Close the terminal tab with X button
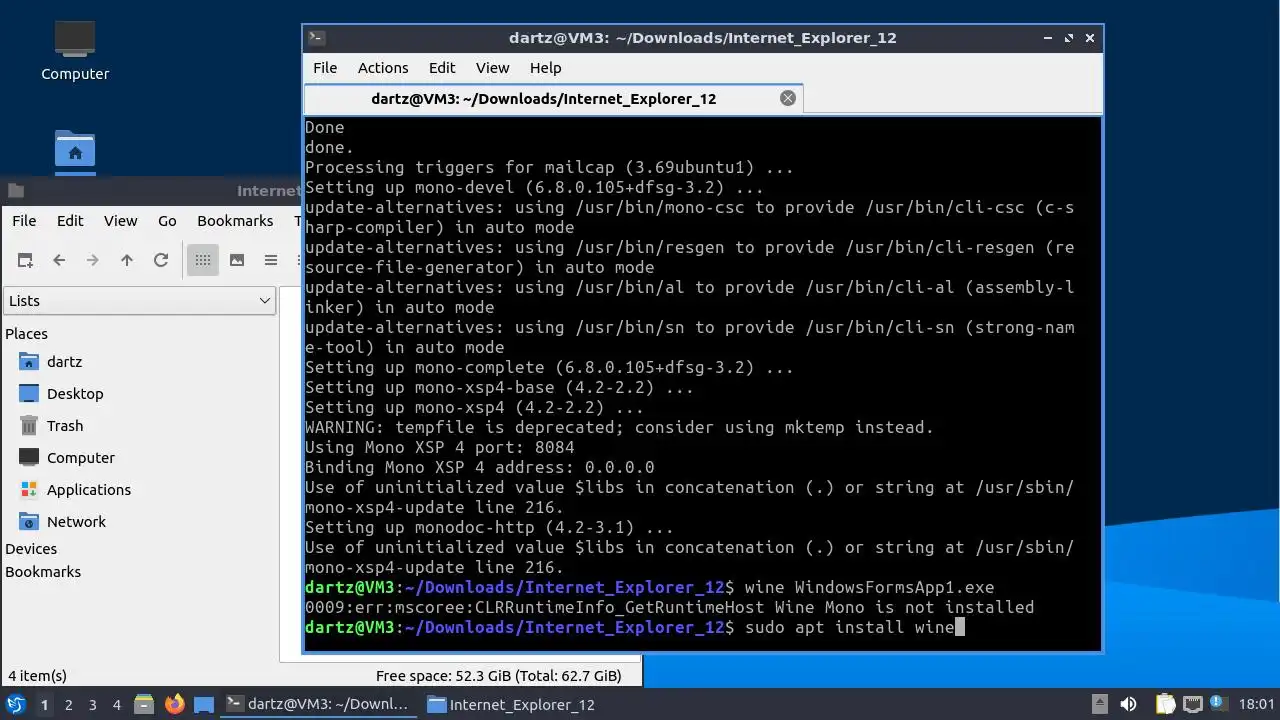Viewport: 1280px width, 720px height. click(788, 98)
